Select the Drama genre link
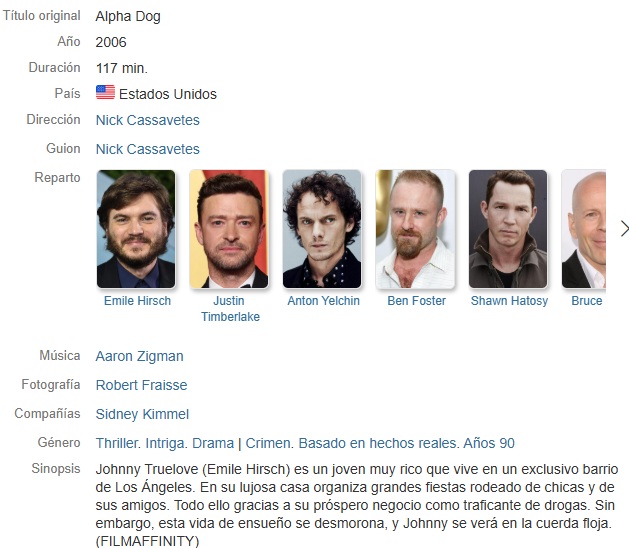The width and height of the screenshot is (629, 548). click(x=213, y=443)
